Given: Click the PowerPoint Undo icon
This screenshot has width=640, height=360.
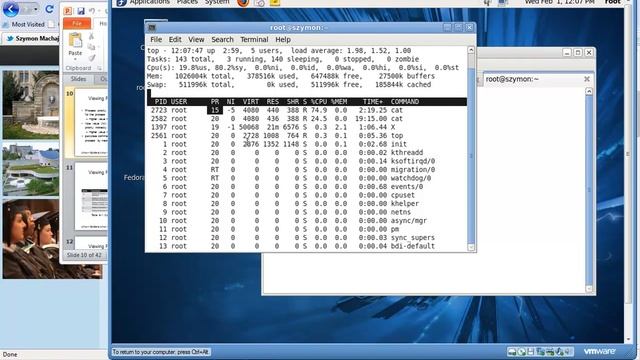Looking at the screenshot, I should pos(92,11).
